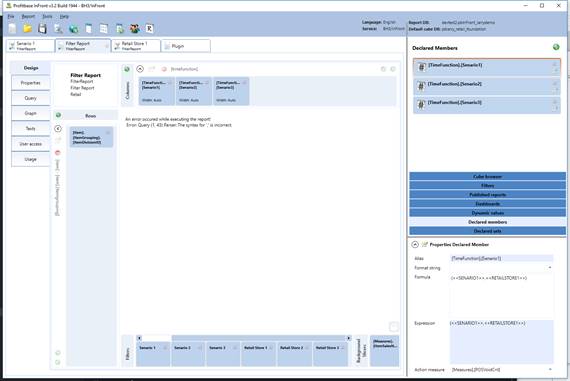The image size is (570, 381).
Task: Click the Save diskette toolbar icon
Action: (x=43, y=28)
